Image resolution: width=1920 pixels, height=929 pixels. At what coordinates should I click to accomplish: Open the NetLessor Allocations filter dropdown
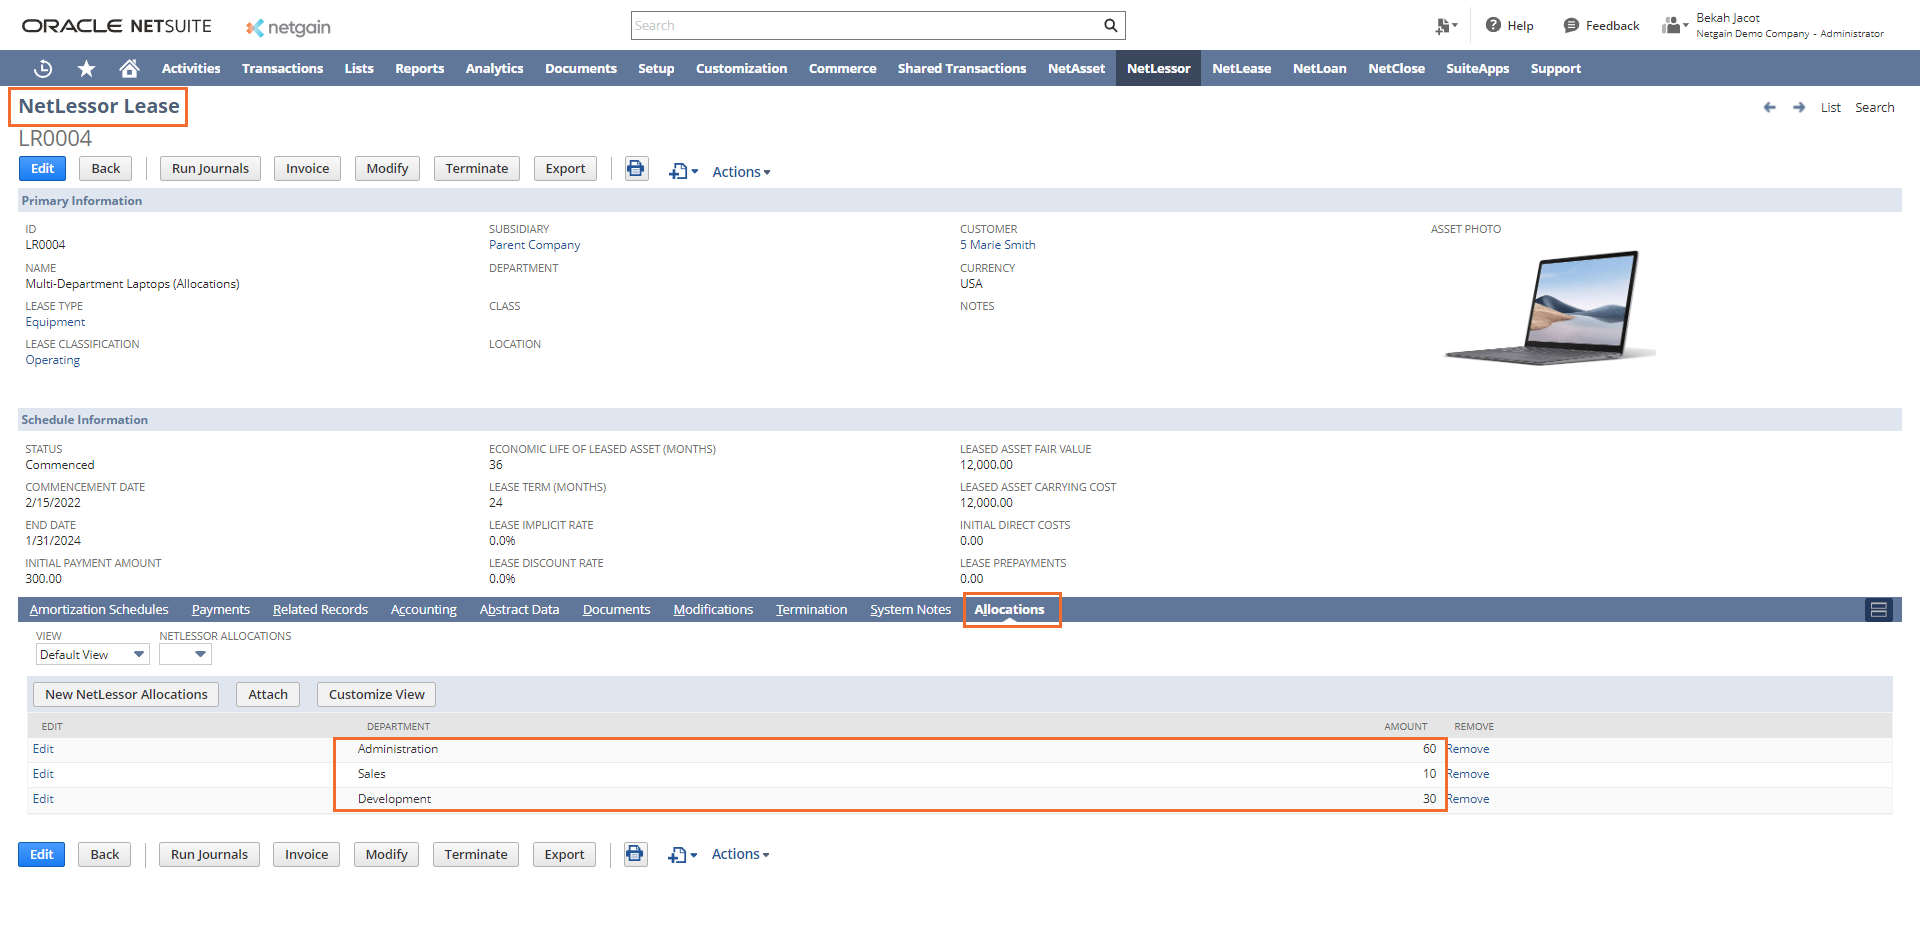[186, 654]
